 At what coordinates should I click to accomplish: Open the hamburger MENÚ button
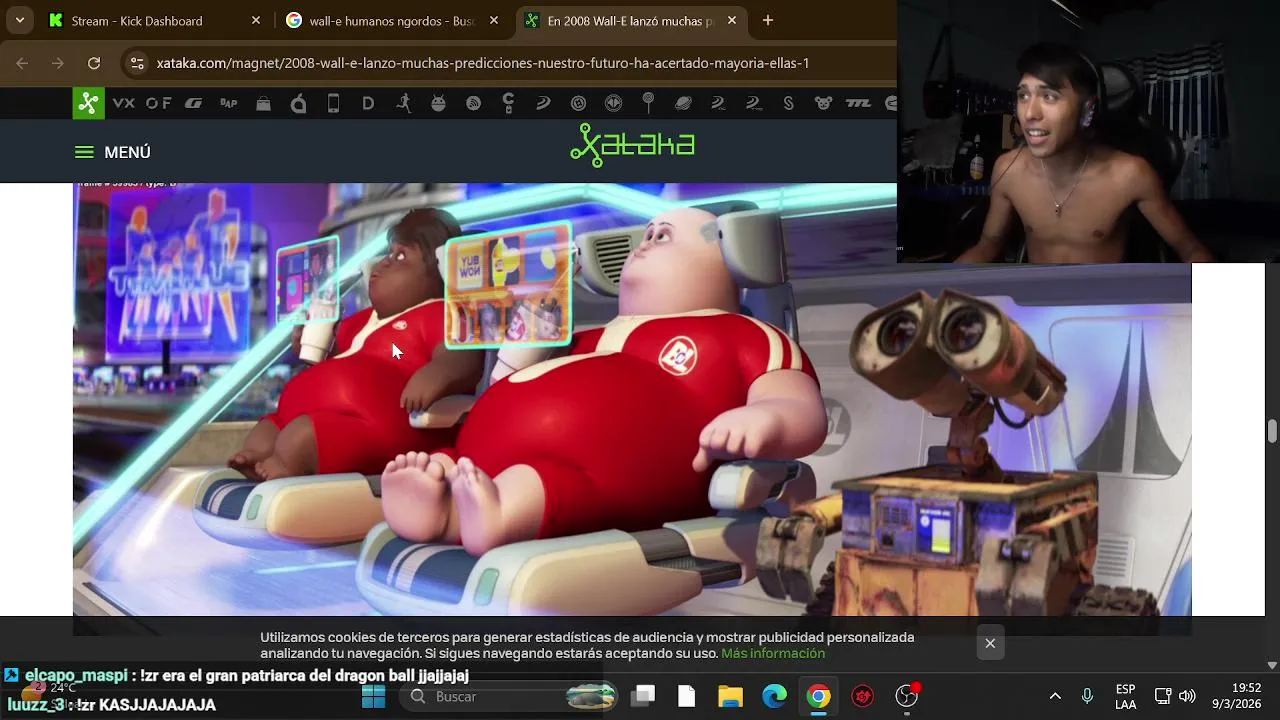click(x=112, y=152)
